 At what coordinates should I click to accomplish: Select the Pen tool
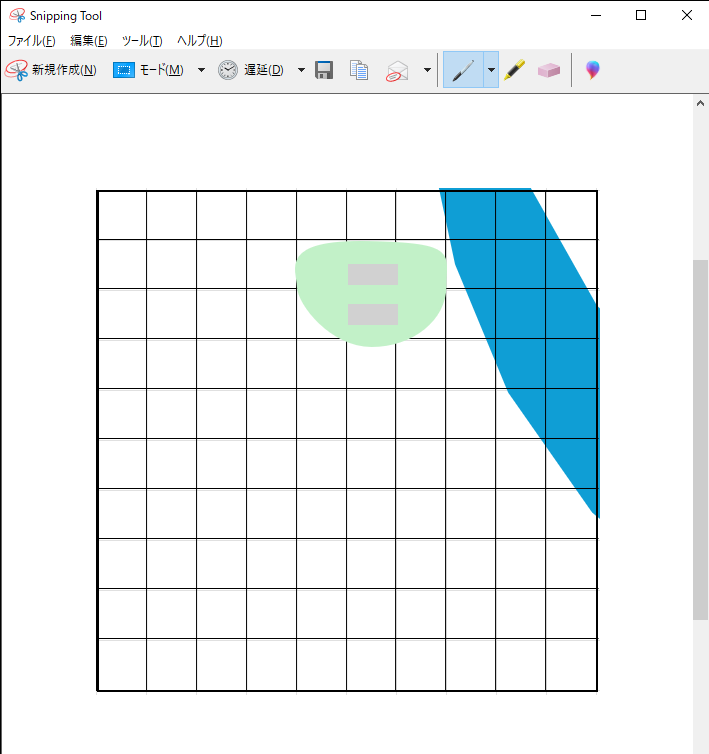pos(463,70)
